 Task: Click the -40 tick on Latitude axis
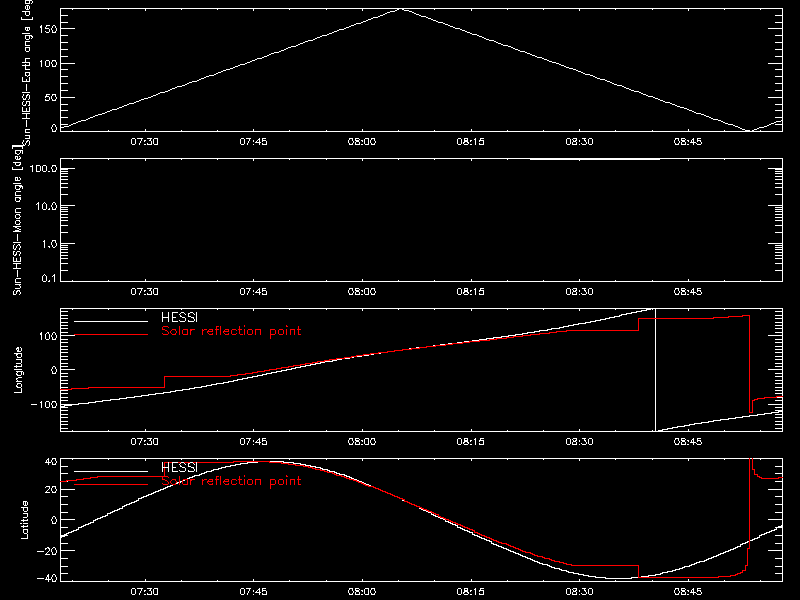tap(47, 579)
